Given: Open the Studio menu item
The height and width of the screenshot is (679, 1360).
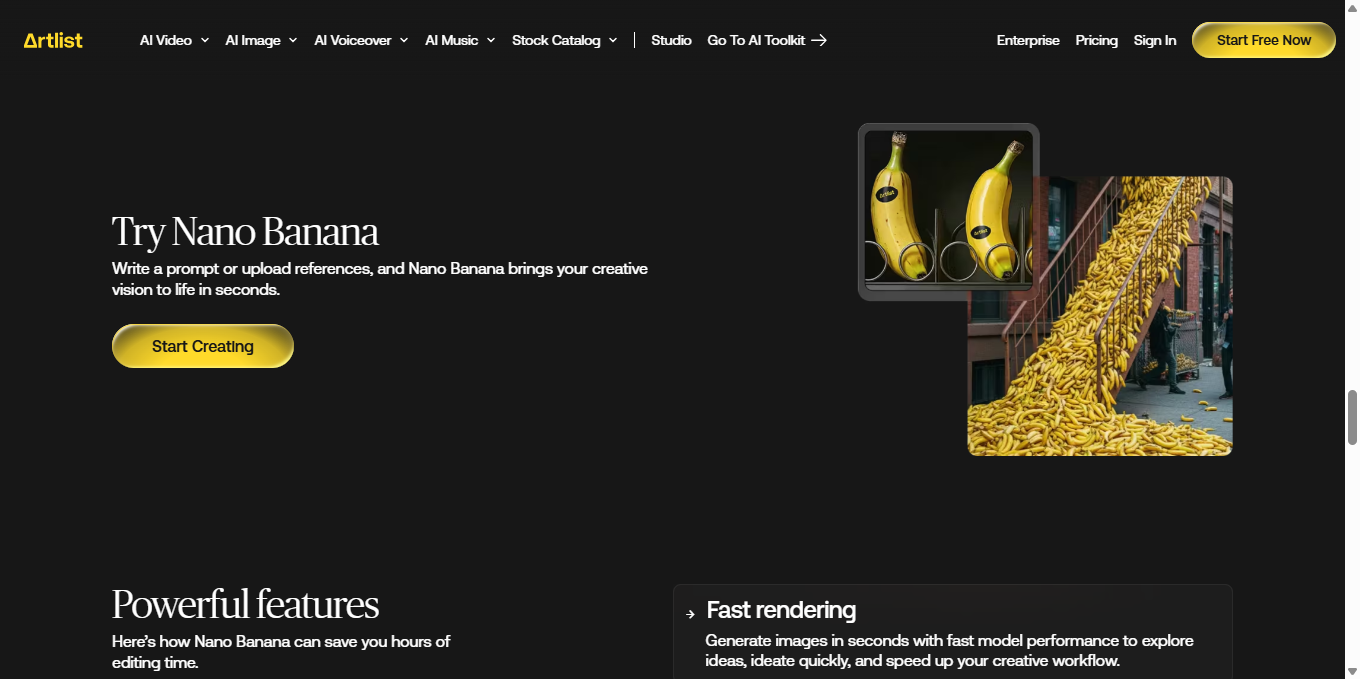Looking at the screenshot, I should [x=671, y=40].
